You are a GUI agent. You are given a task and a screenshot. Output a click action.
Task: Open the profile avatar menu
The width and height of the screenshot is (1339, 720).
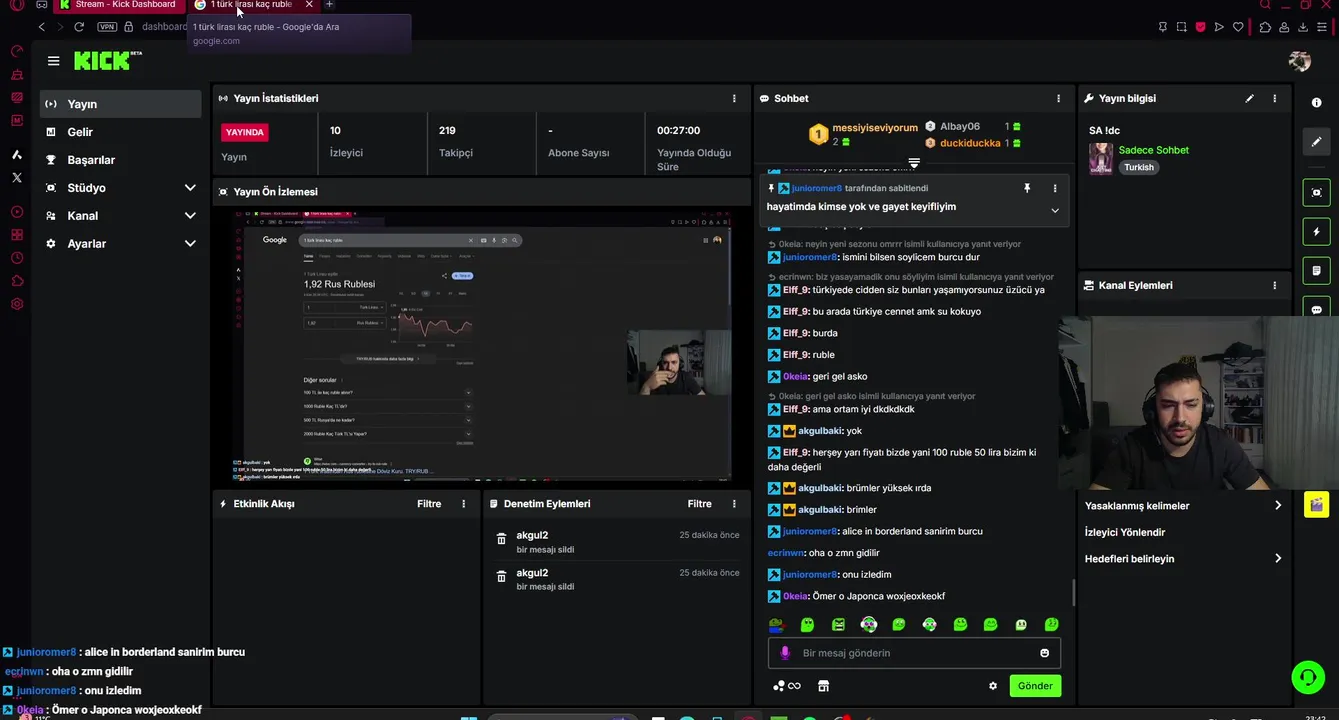coord(1300,61)
